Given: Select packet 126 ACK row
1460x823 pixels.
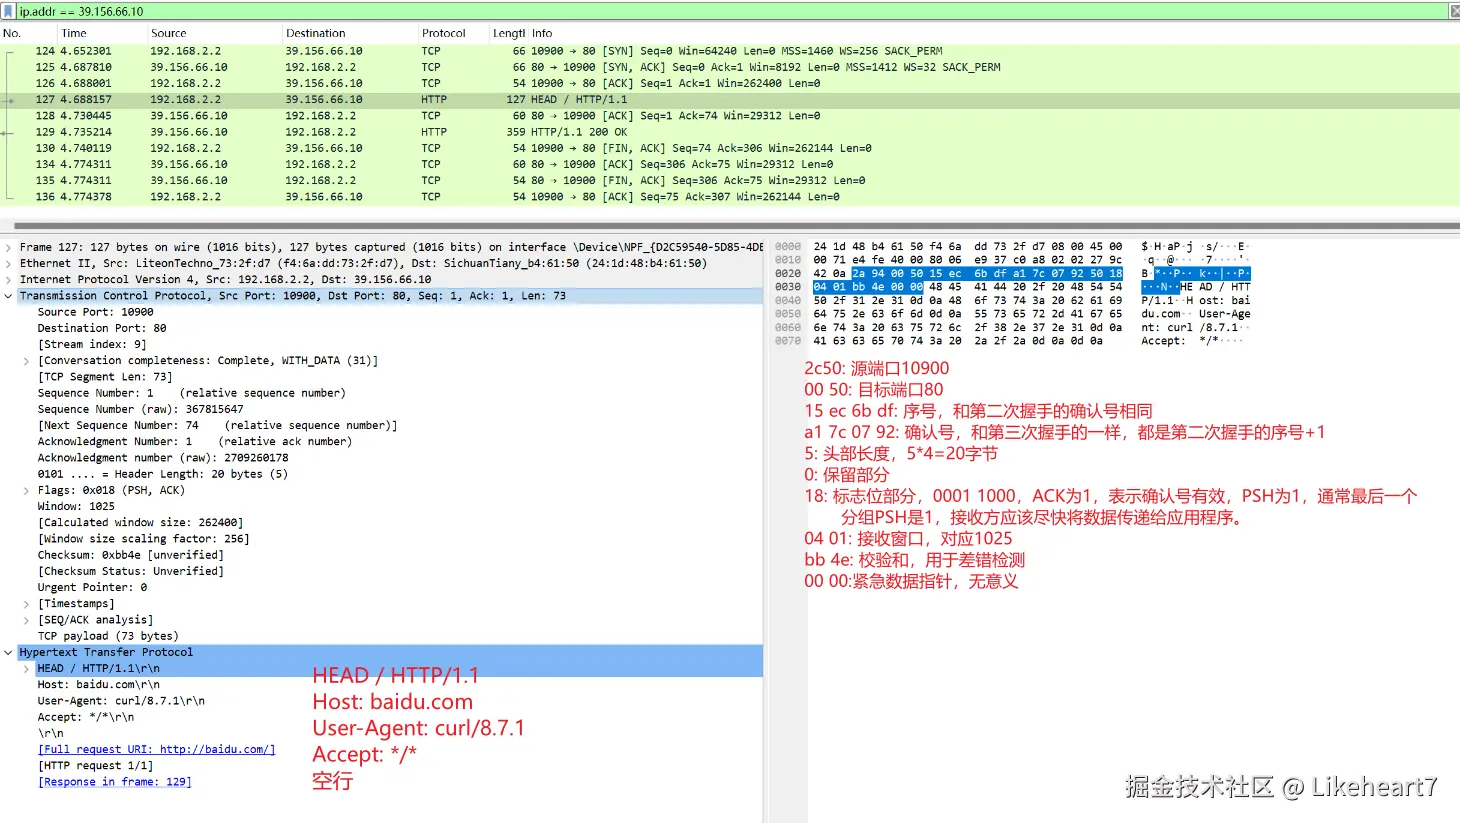Looking at the screenshot, I should (x=730, y=83).
